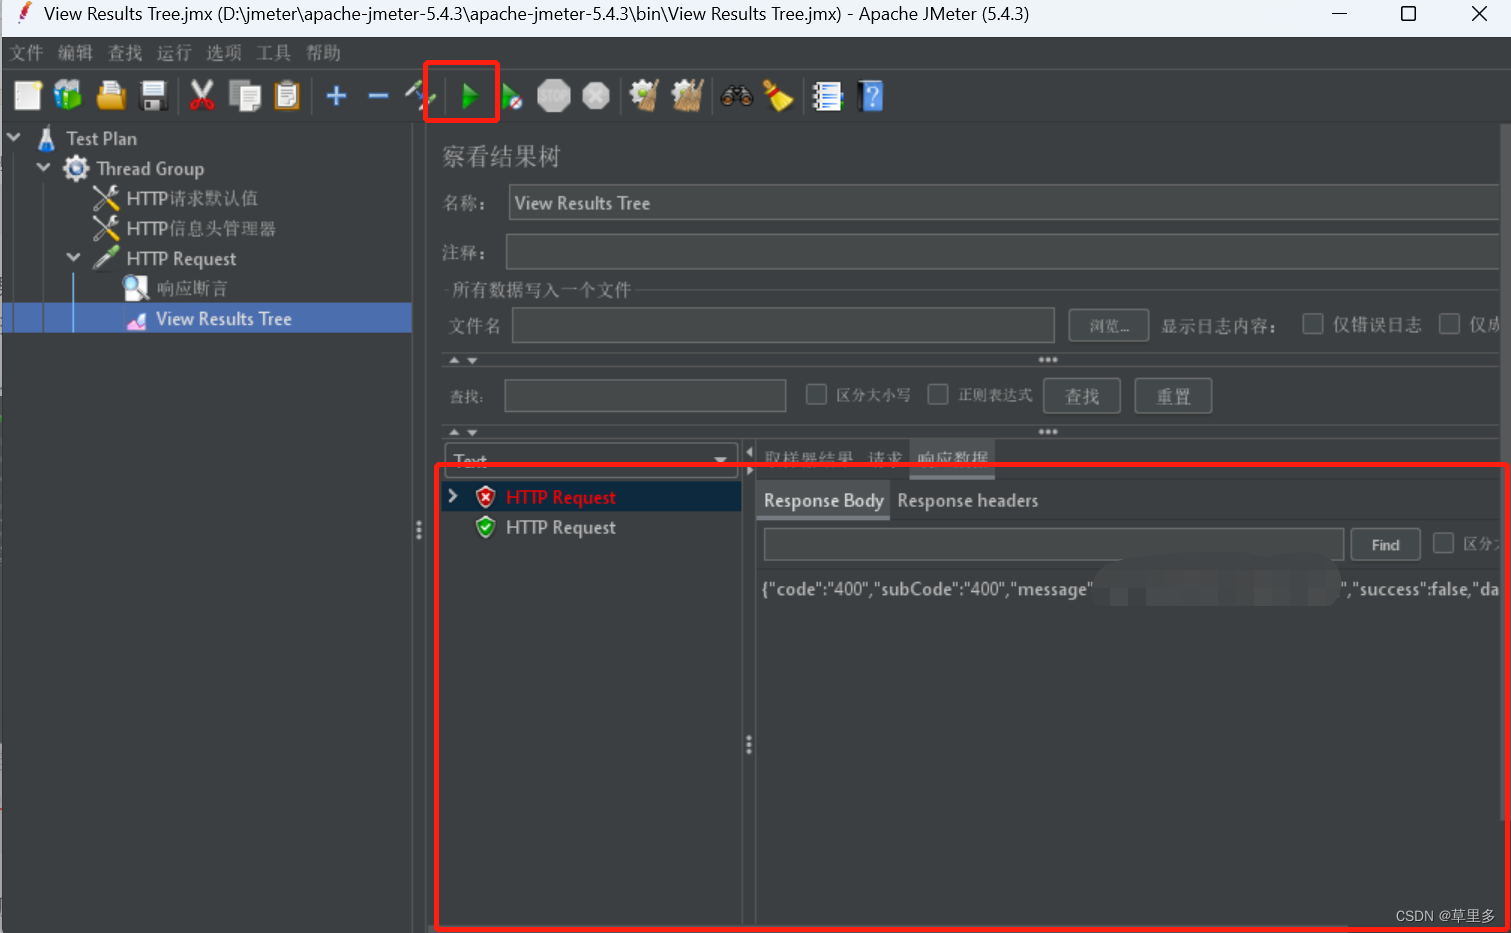Image resolution: width=1511 pixels, height=933 pixels.
Task: Open the Templates icon in toolbar
Action: tap(68, 96)
